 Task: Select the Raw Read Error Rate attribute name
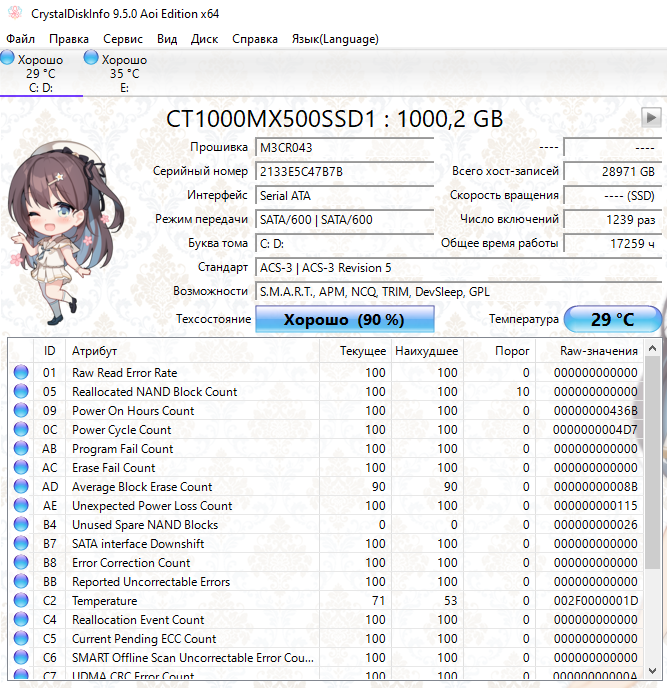(125, 373)
